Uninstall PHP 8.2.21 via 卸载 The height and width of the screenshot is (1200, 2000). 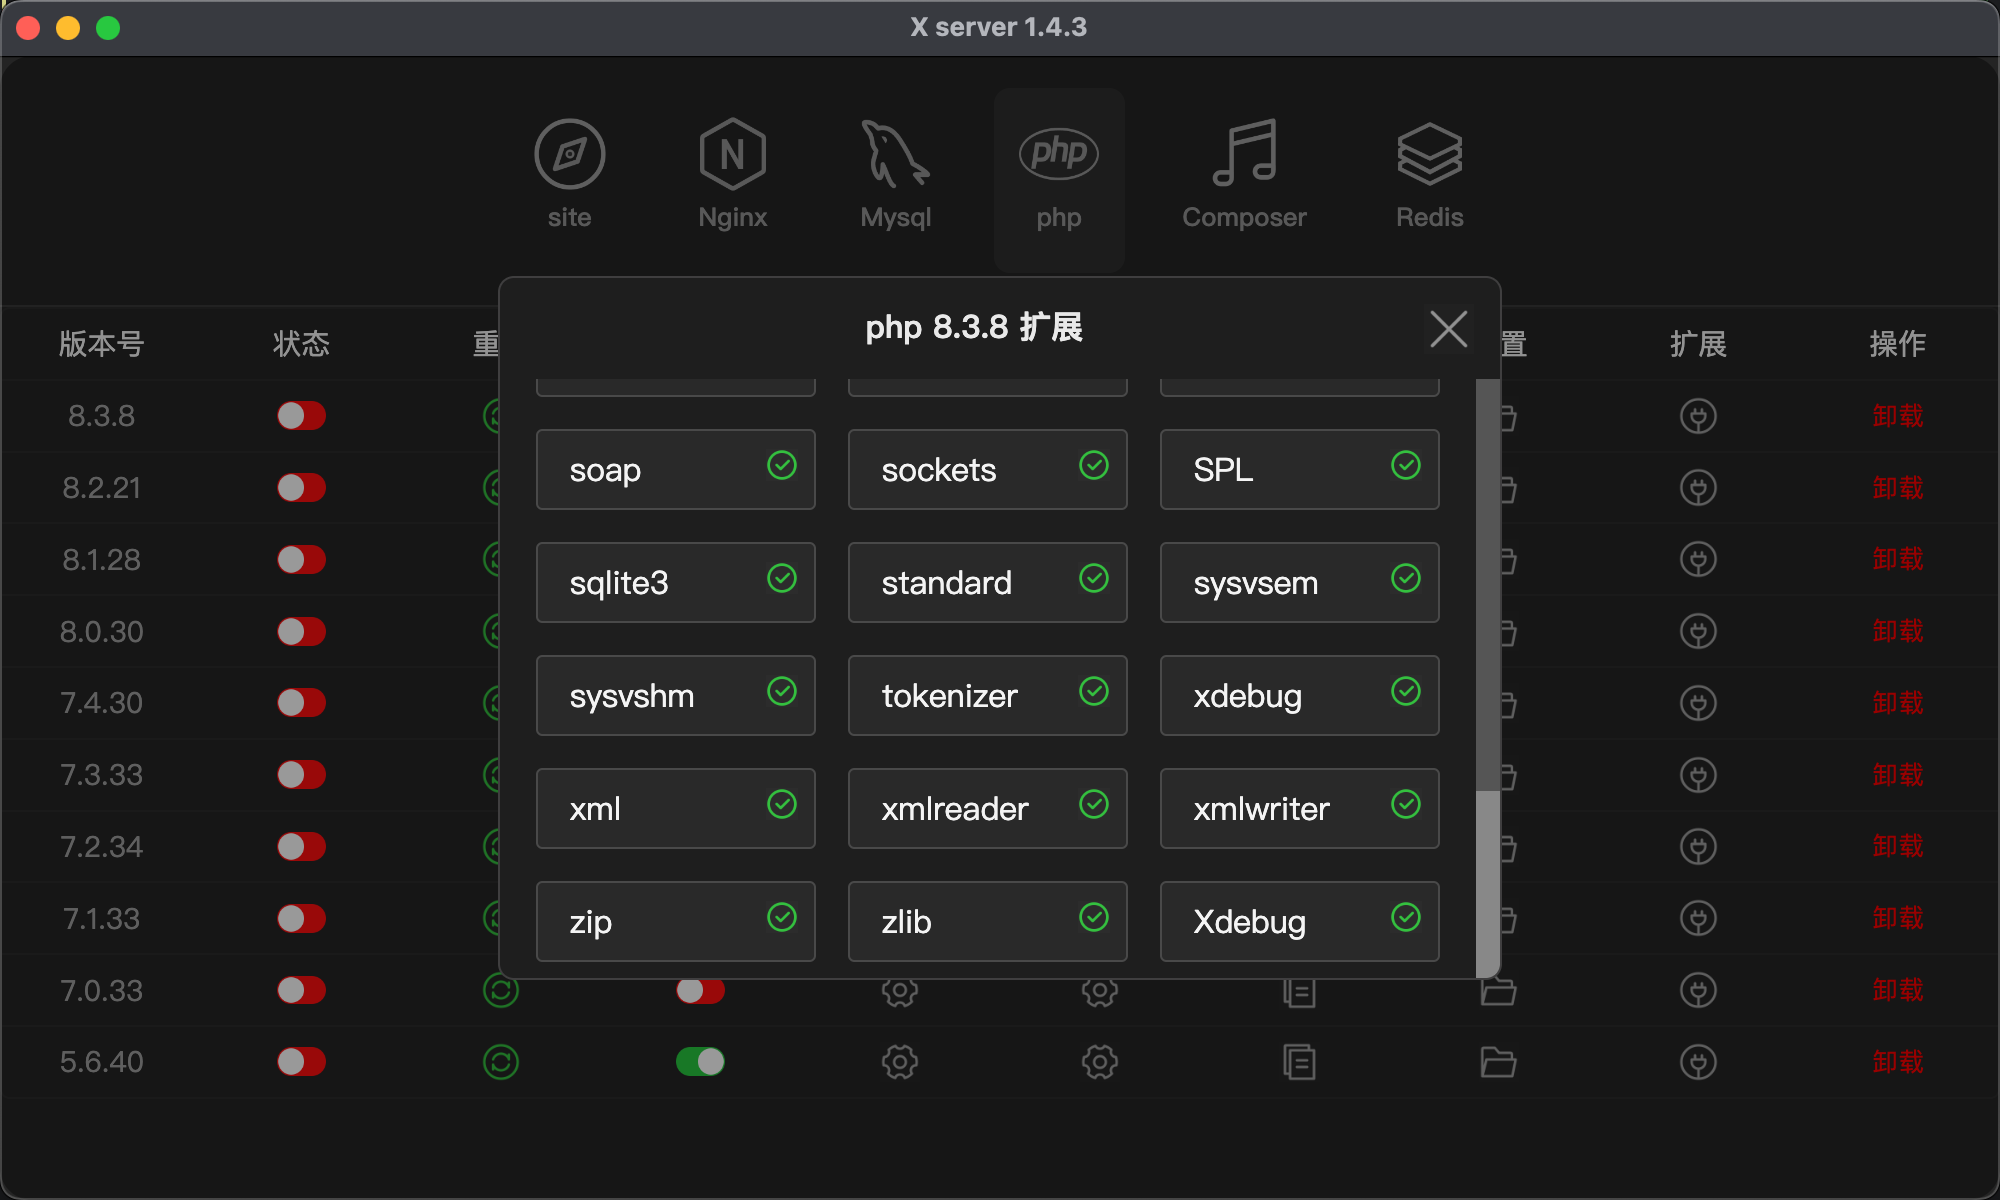(x=1897, y=488)
